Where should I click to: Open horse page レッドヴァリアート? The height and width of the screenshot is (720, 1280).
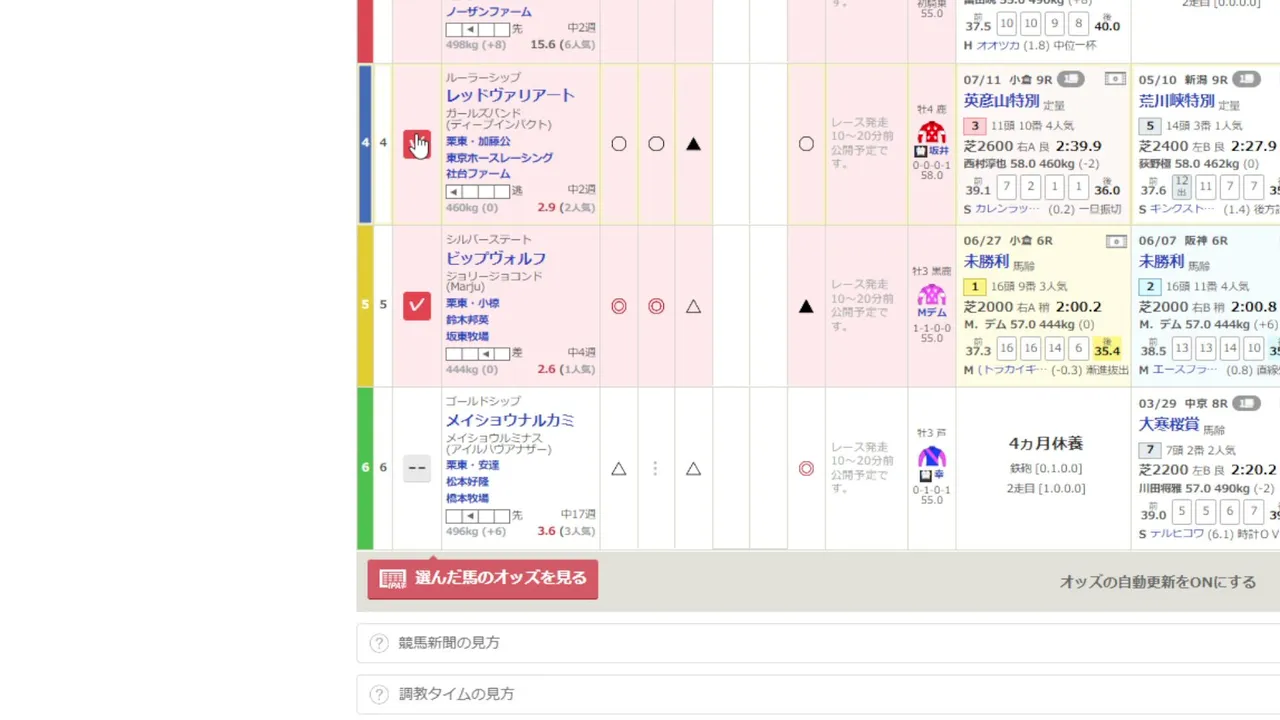510,95
